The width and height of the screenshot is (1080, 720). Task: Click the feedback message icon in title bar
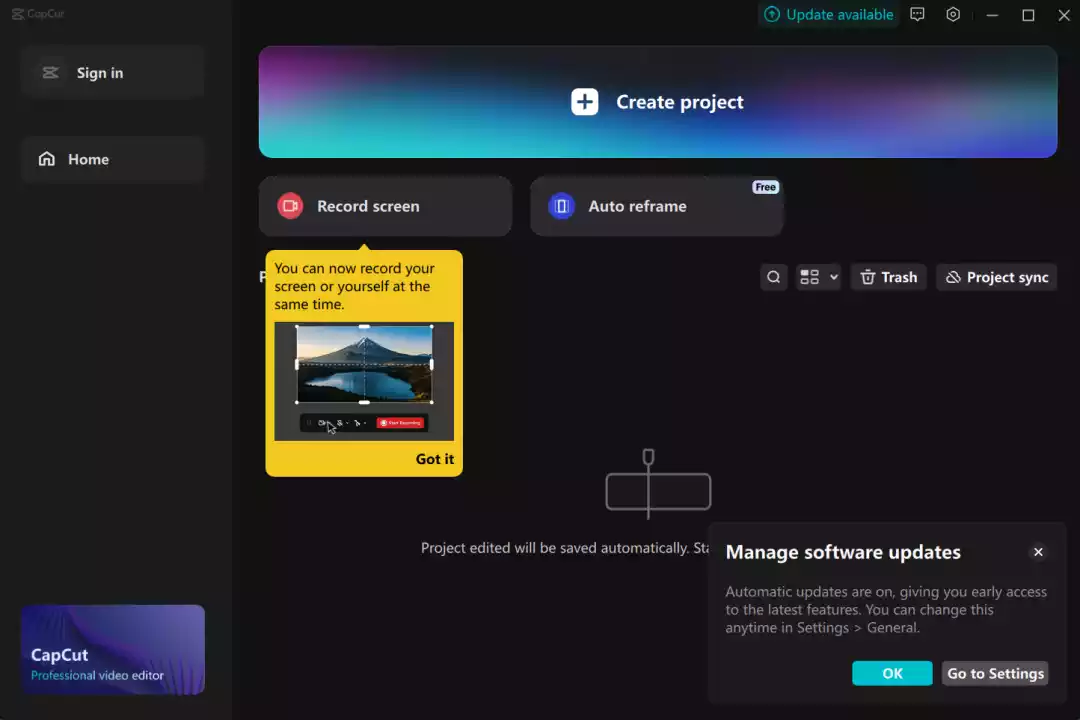tap(917, 14)
